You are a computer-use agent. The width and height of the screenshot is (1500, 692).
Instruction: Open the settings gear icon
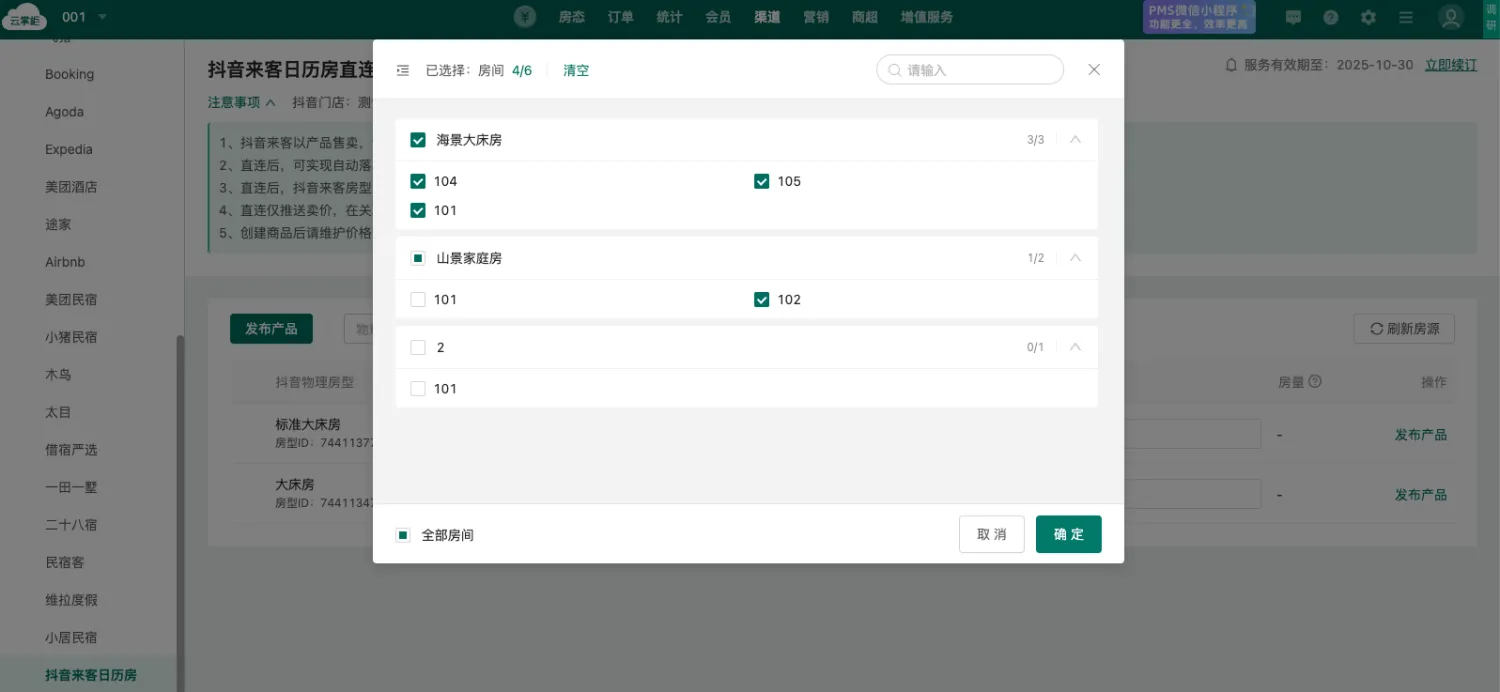(1369, 17)
